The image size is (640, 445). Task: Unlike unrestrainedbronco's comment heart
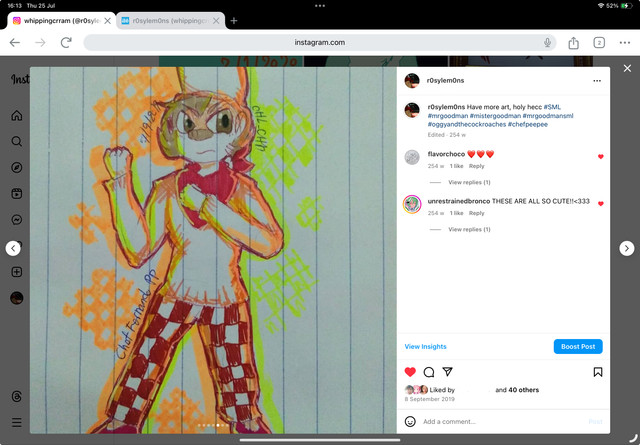pos(600,204)
